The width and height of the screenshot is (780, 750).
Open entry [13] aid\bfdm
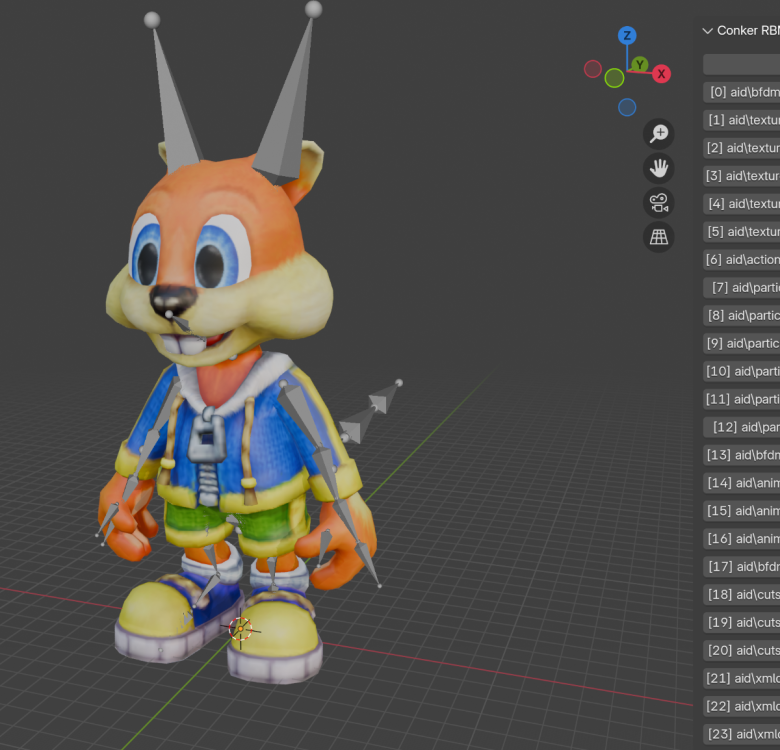[741, 455]
